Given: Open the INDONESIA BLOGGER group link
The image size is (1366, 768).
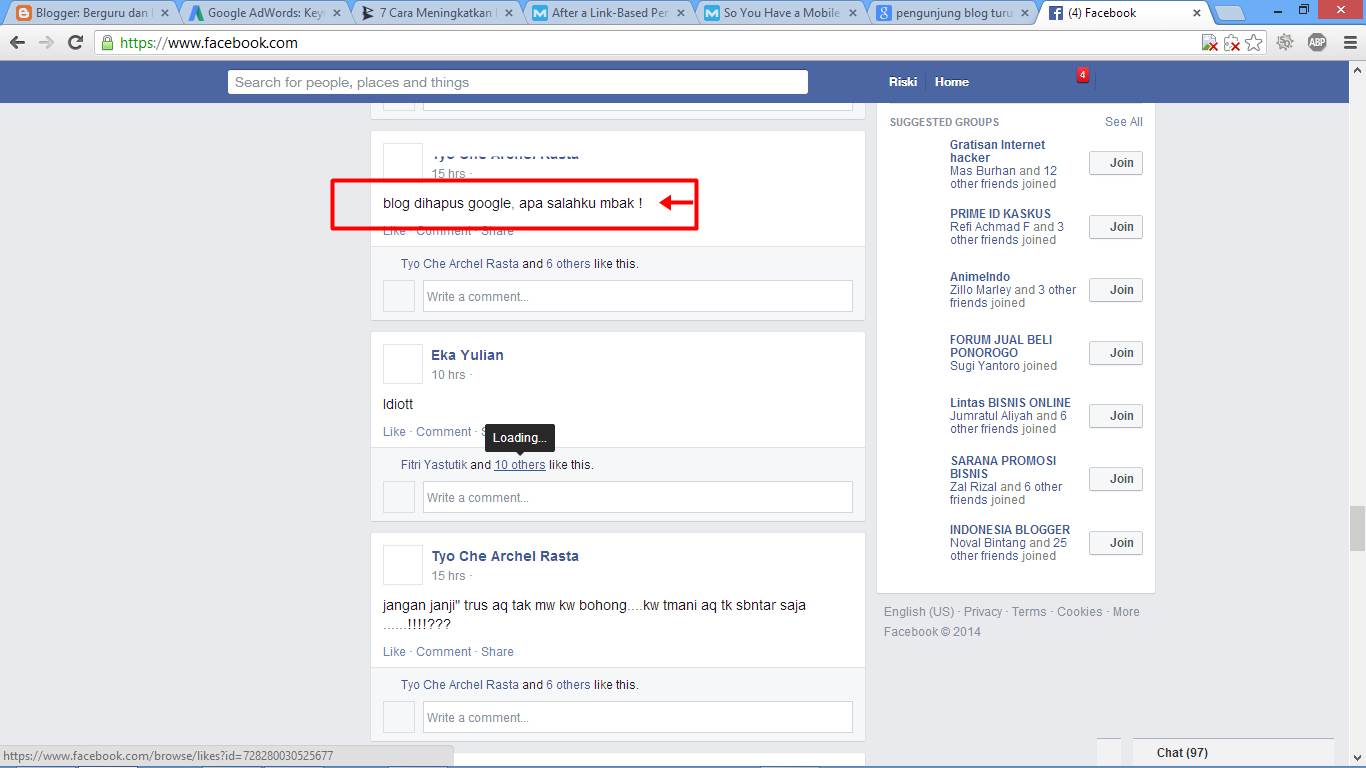Looking at the screenshot, I should tap(1010, 530).
